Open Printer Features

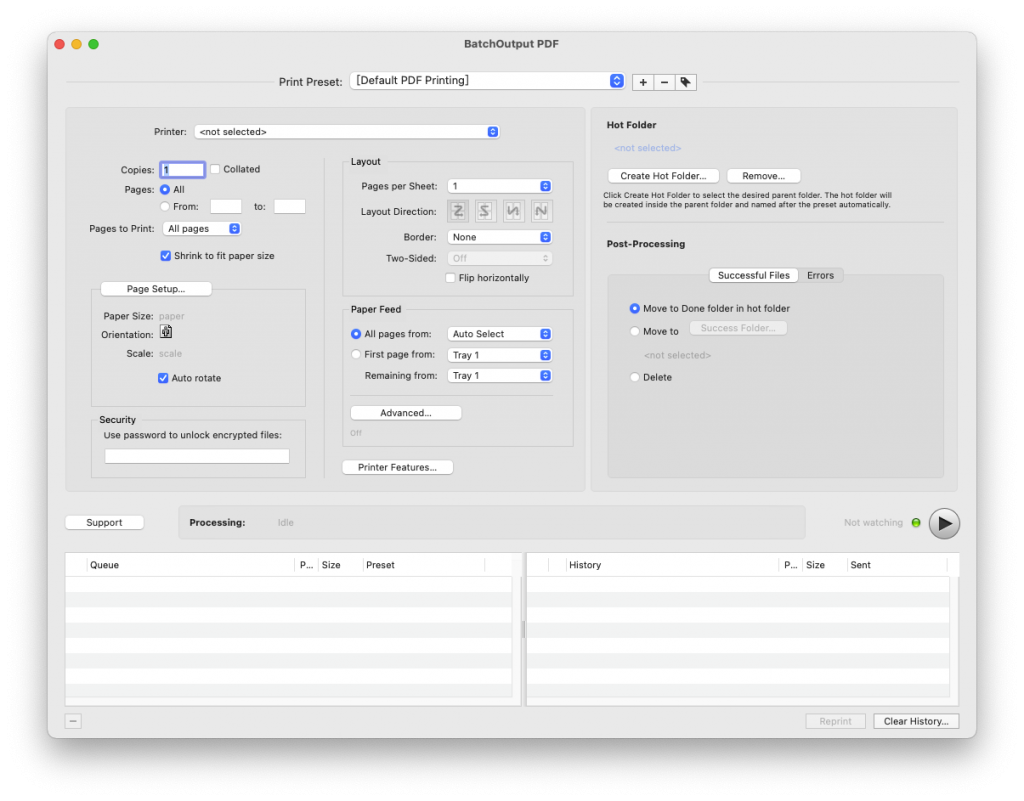[397, 467]
